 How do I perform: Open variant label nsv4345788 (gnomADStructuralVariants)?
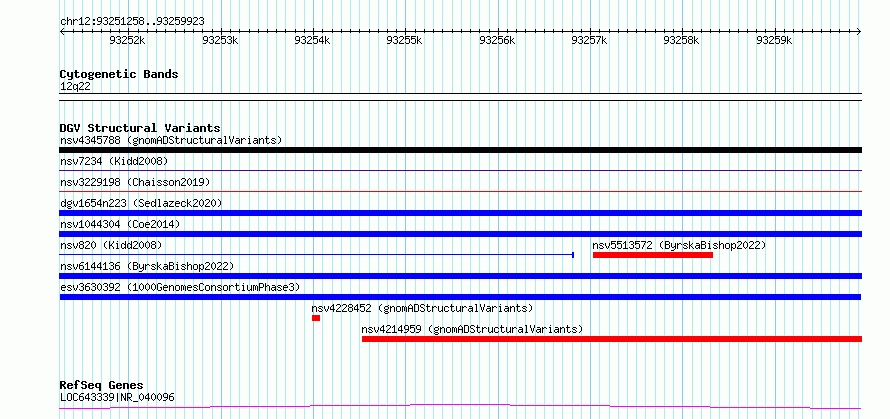click(171, 140)
